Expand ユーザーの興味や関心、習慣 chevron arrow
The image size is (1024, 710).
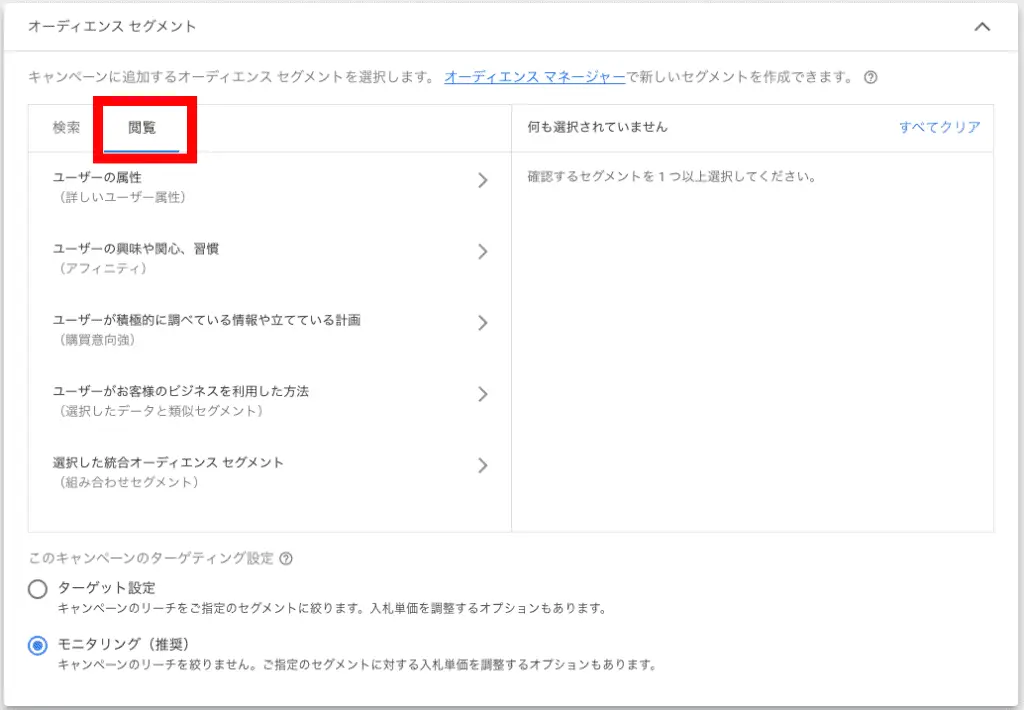[x=483, y=251]
